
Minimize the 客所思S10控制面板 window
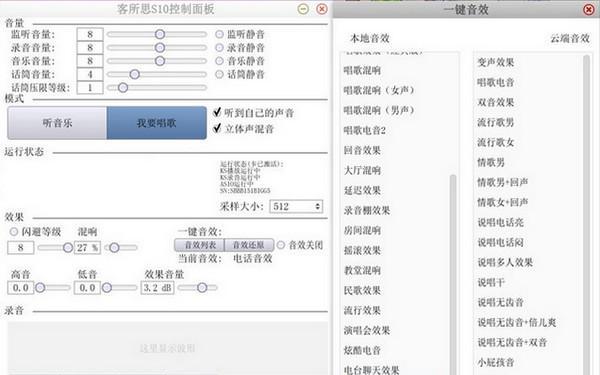pyautogui.click(x=303, y=9)
